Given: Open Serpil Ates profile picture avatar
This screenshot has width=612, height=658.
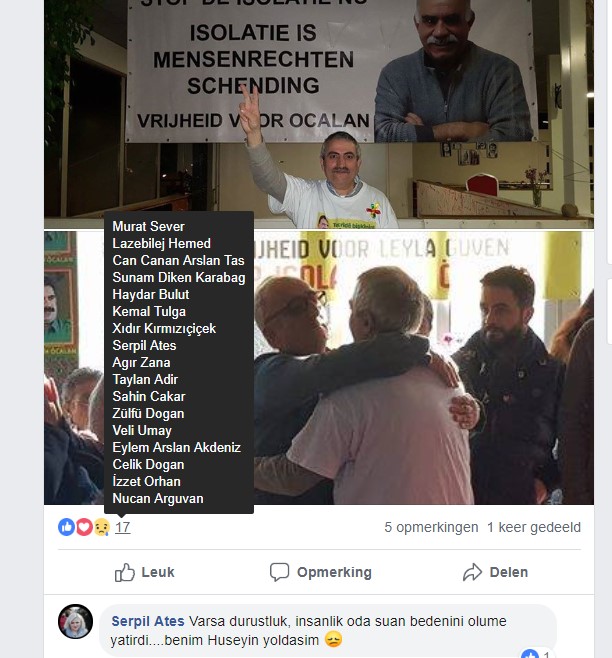Looking at the screenshot, I should click(x=76, y=621).
